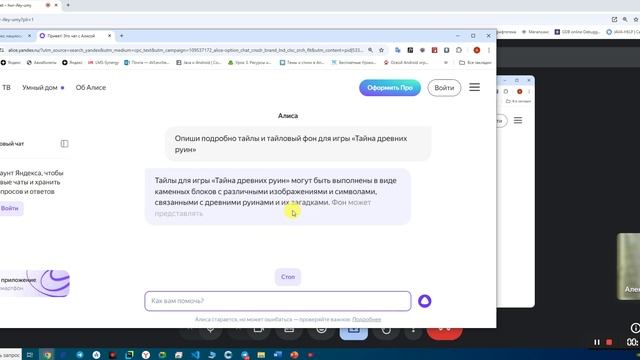
Task: Open the hamburger menu on the Alice page
Action: [x=474, y=87]
